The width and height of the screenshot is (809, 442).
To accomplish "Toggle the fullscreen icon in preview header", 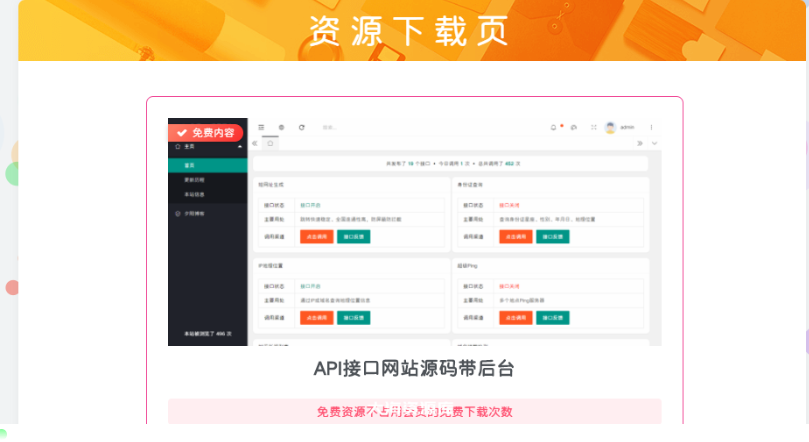I will tap(594, 127).
